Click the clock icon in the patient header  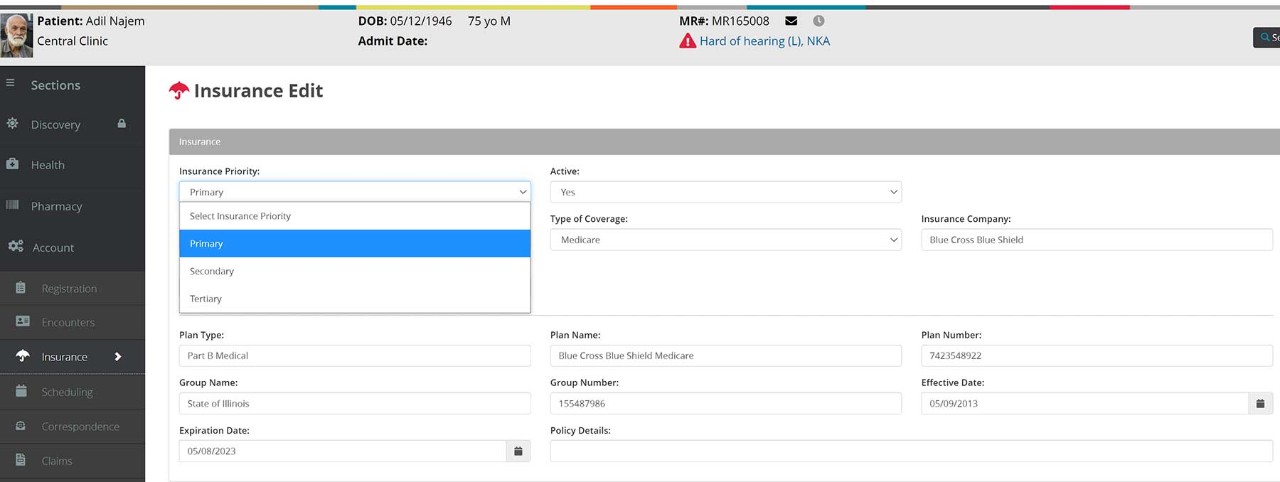pyautogui.click(x=818, y=21)
